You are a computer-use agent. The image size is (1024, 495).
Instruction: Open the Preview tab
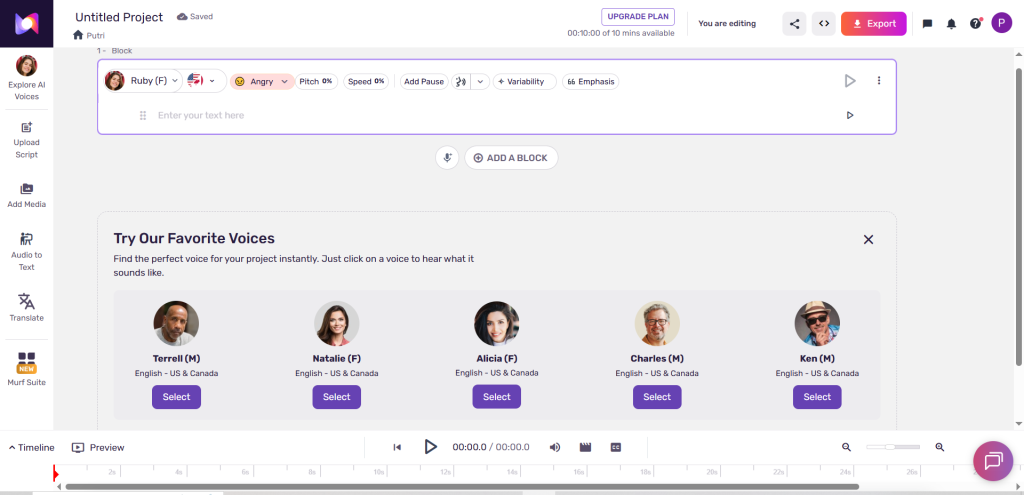tap(98, 447)
